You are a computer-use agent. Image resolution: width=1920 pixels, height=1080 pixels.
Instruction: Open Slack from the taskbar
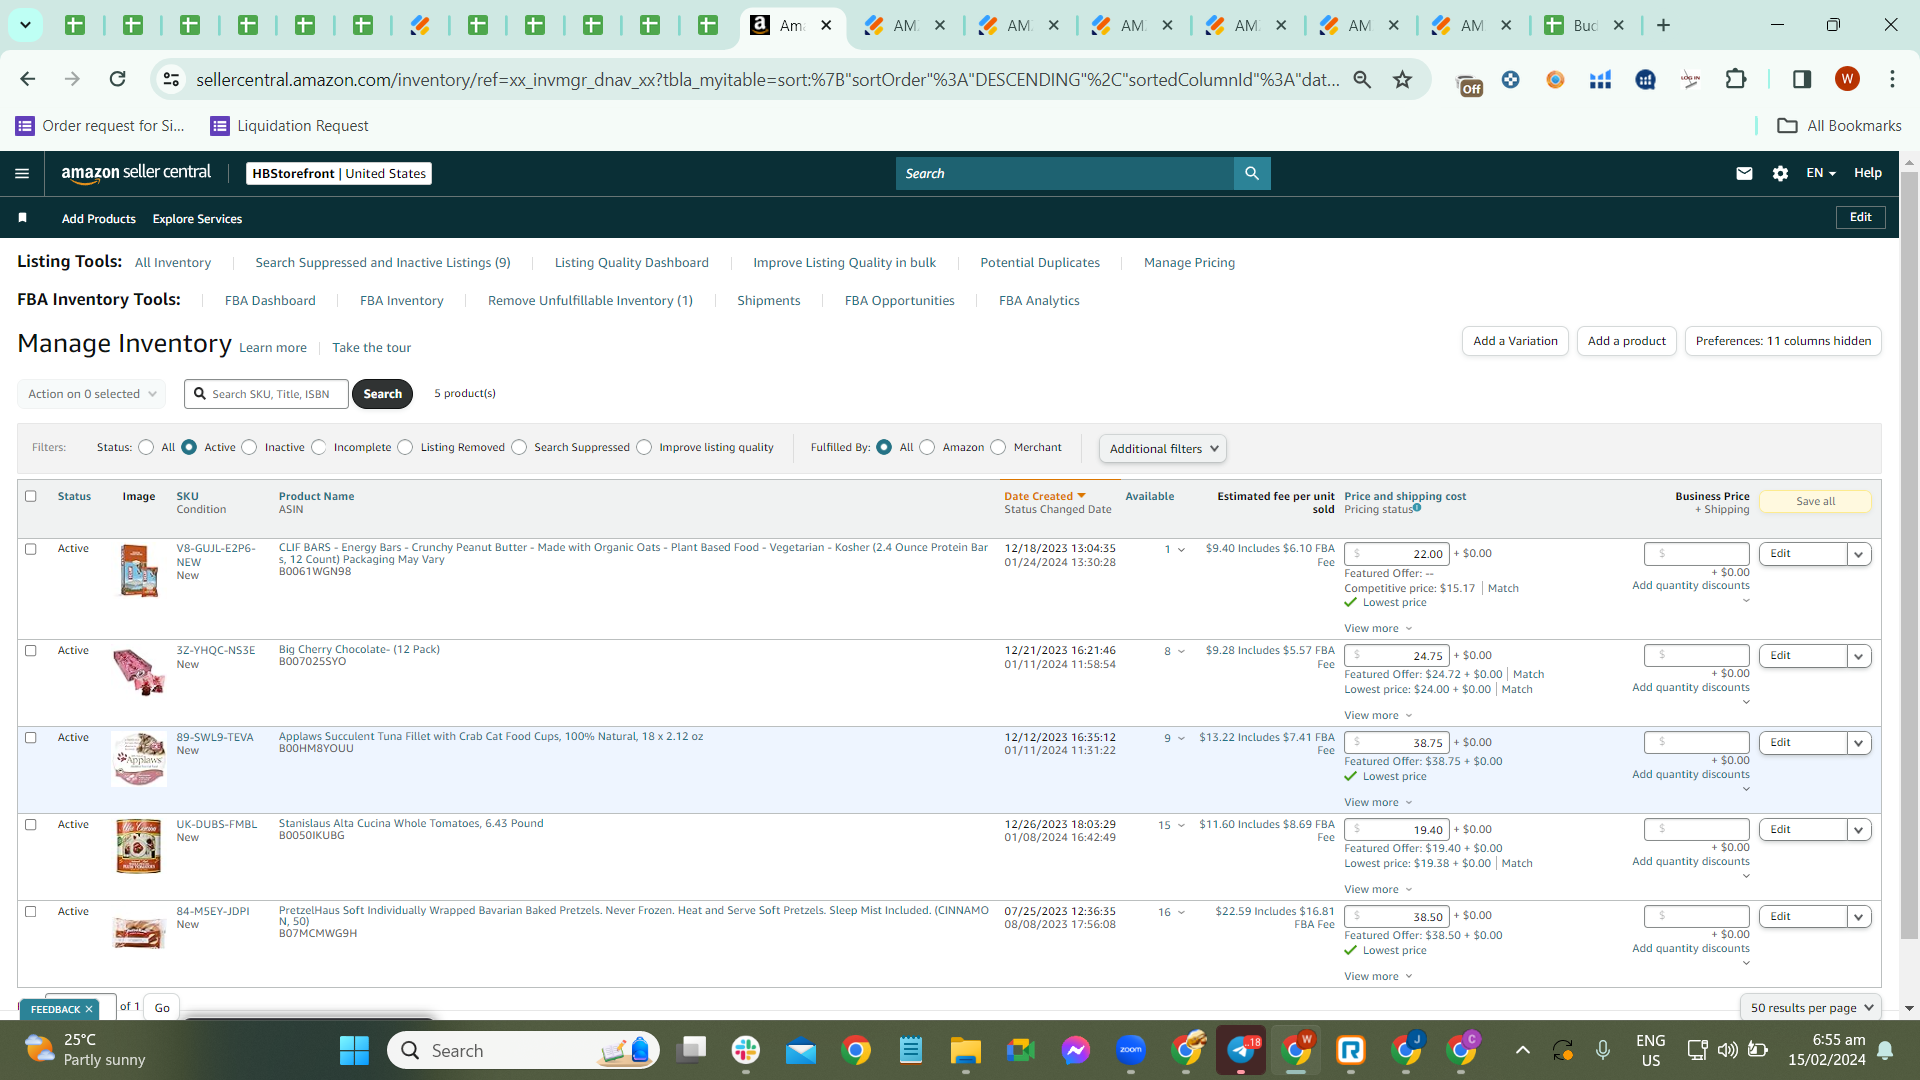745,1050
